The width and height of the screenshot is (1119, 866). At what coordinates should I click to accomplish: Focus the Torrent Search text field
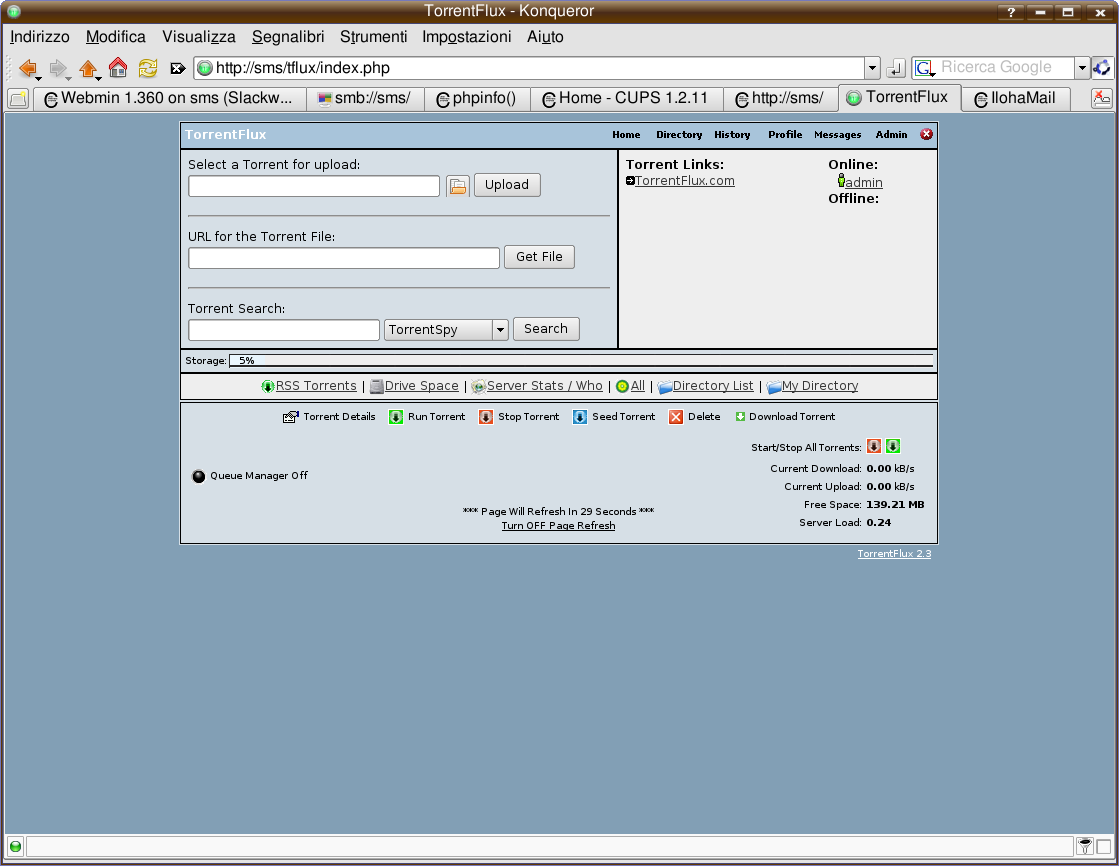coord(284,330)
